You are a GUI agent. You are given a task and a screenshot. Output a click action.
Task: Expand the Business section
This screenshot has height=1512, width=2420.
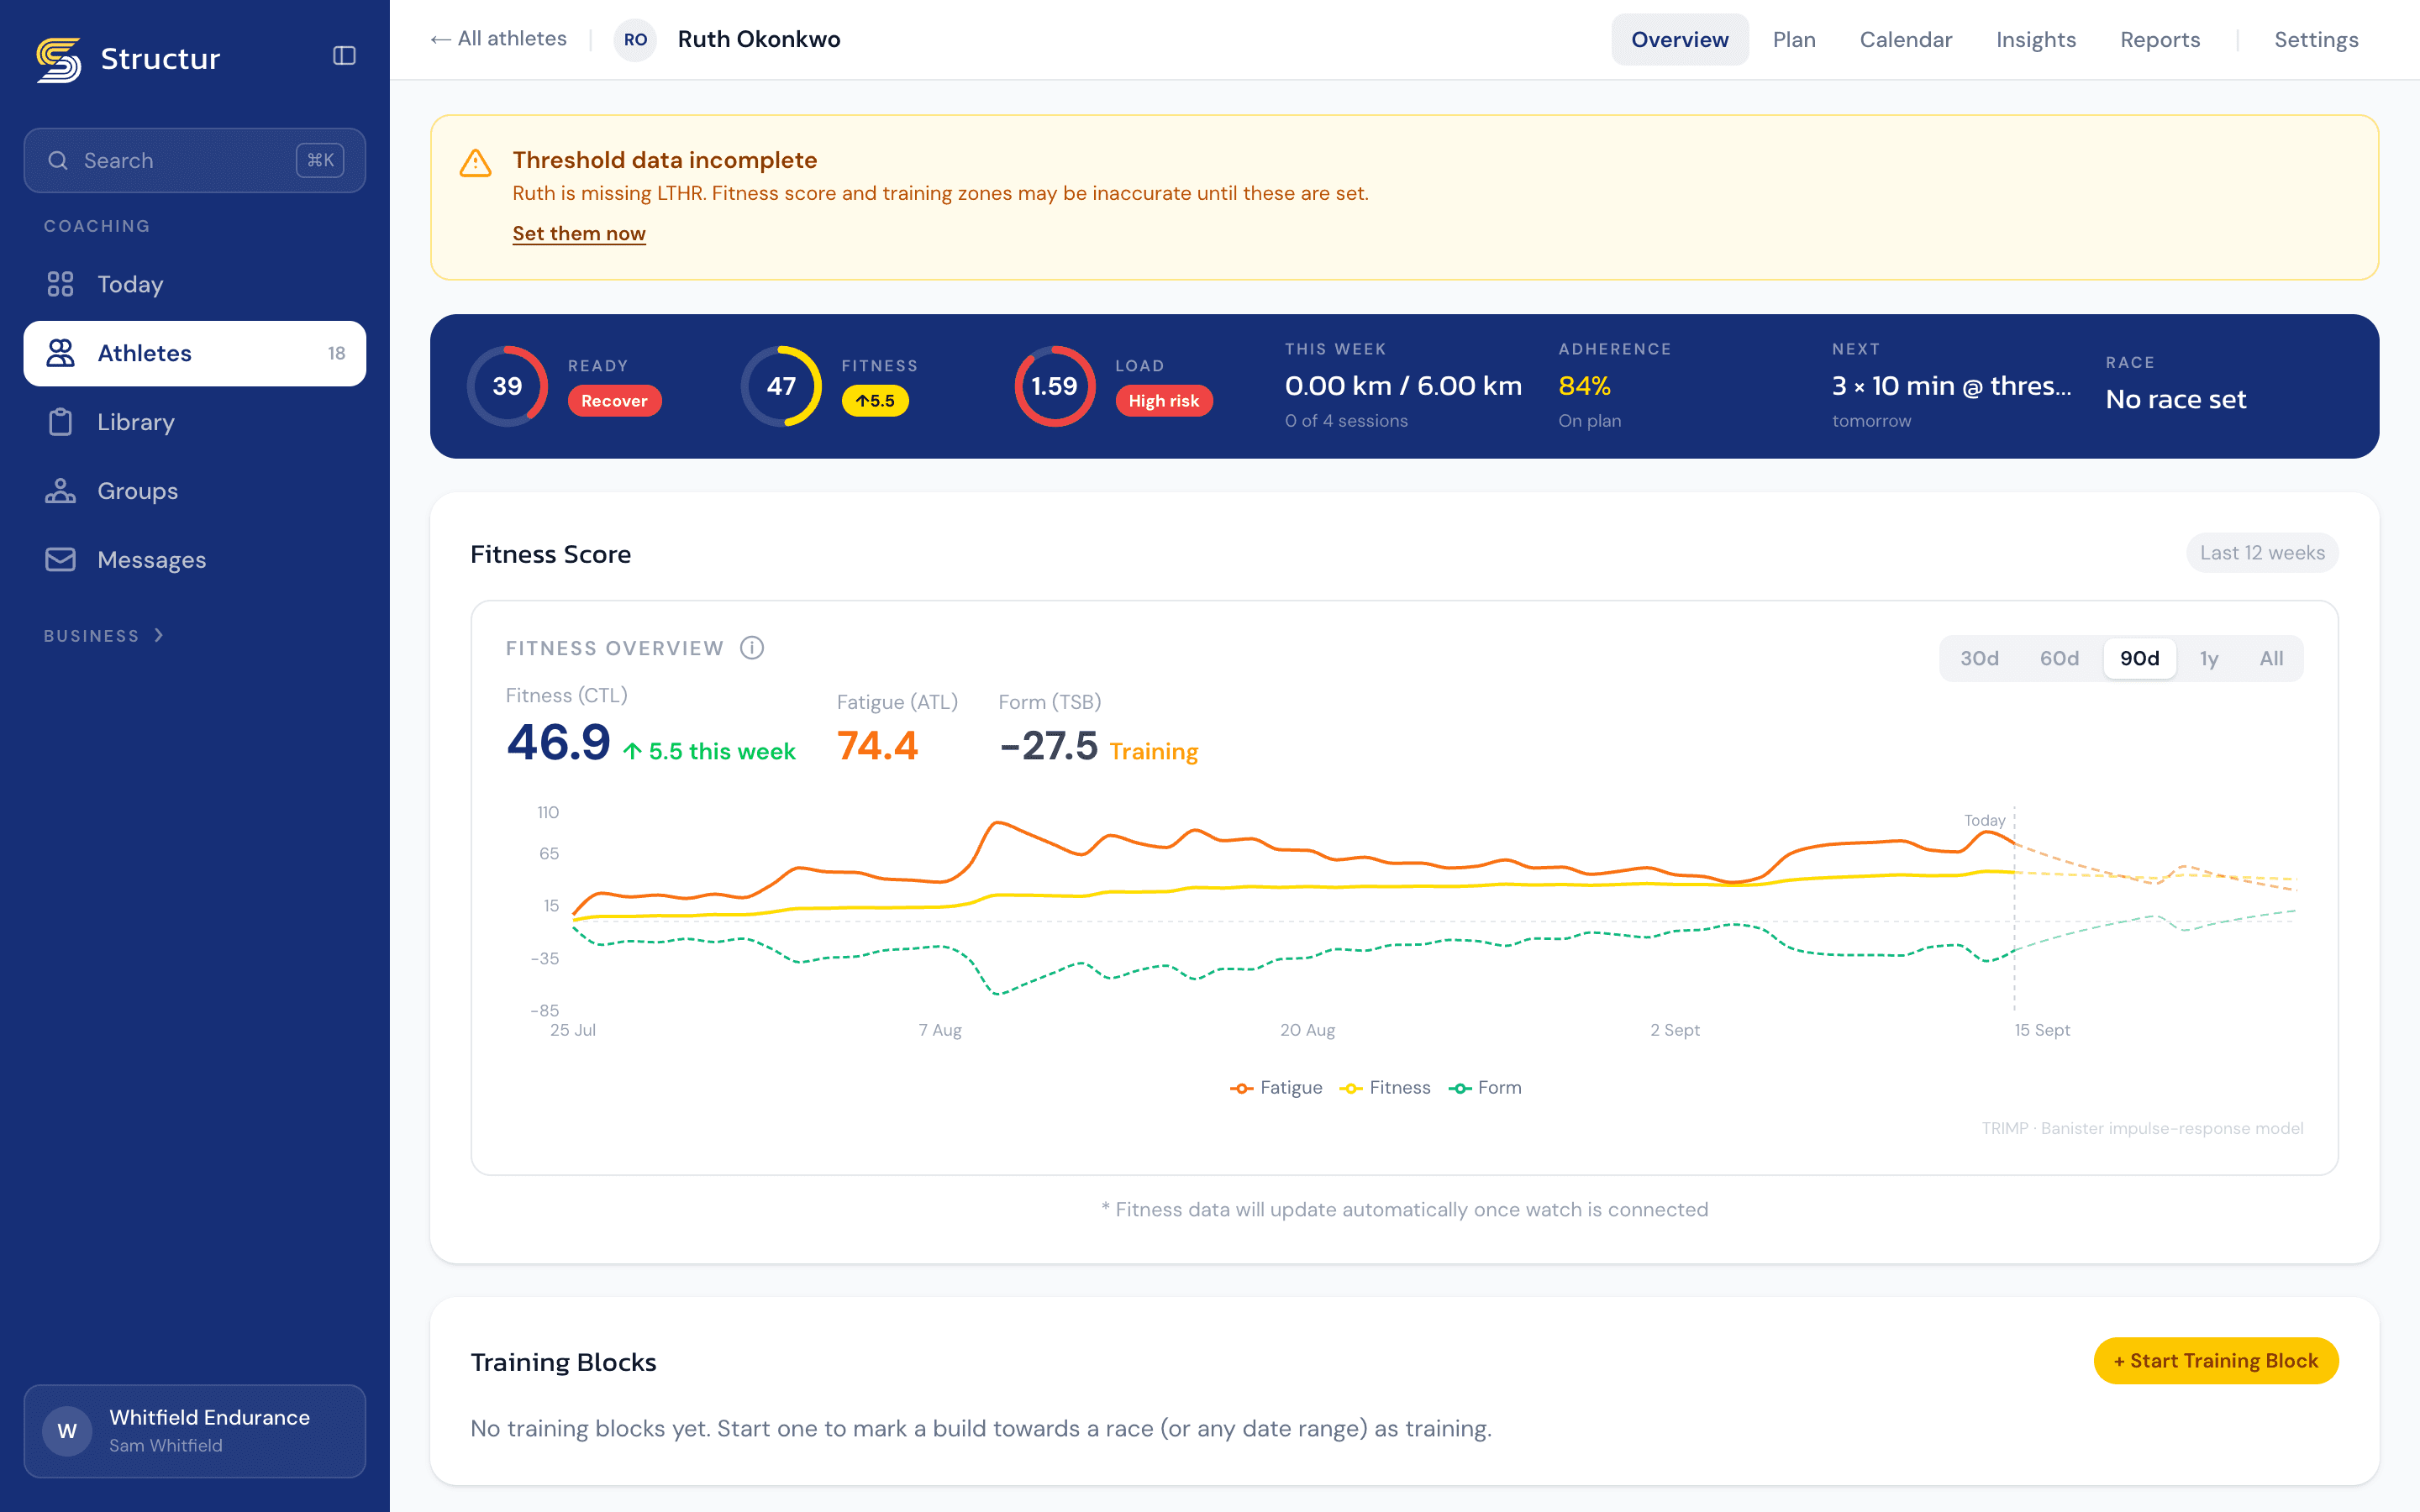(103, 636)
